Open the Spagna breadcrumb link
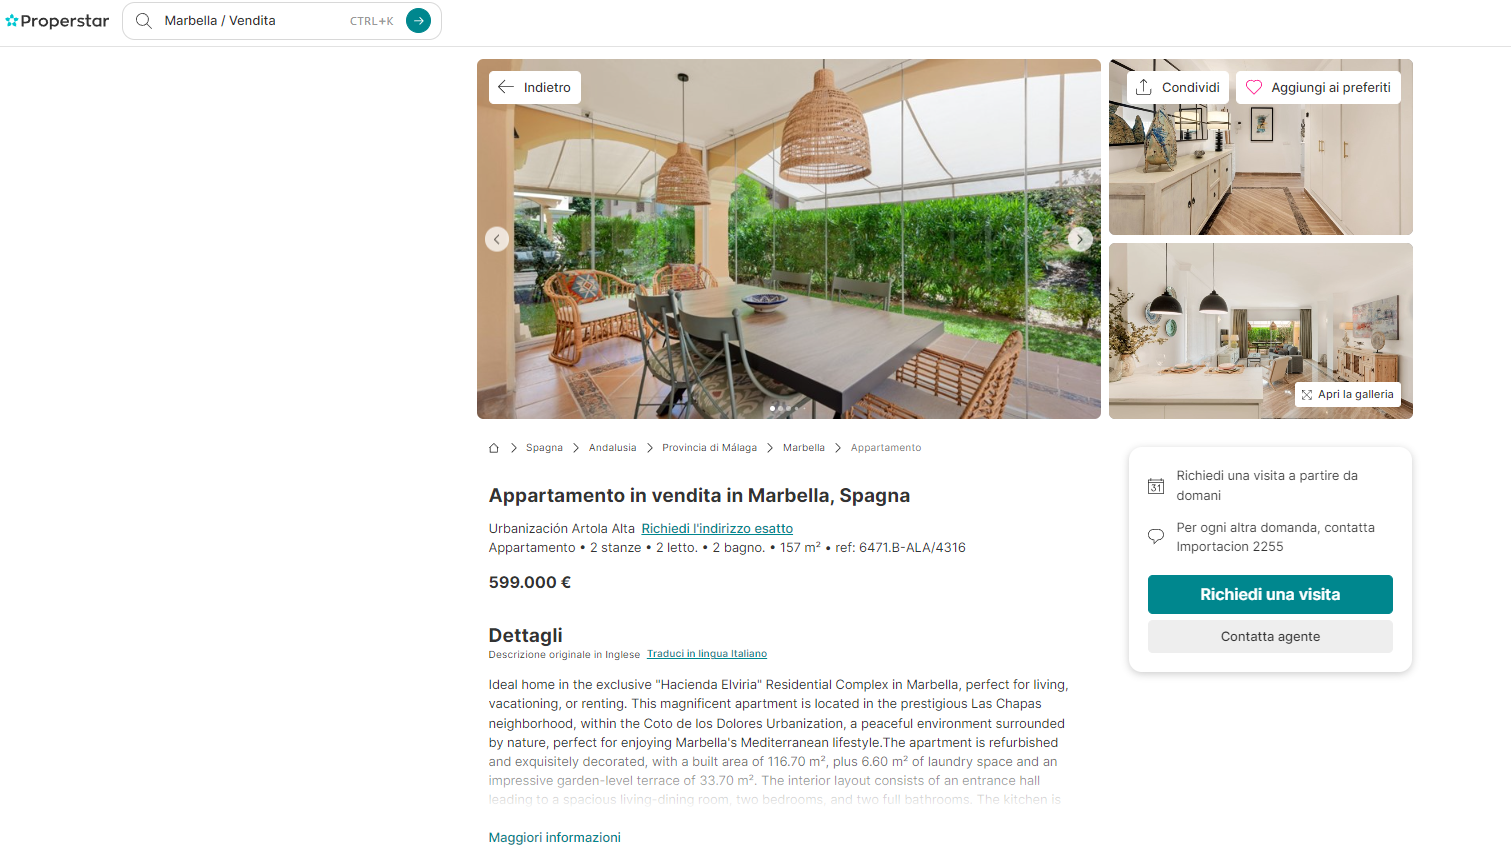1511x860 pixels. pos(544,448)
